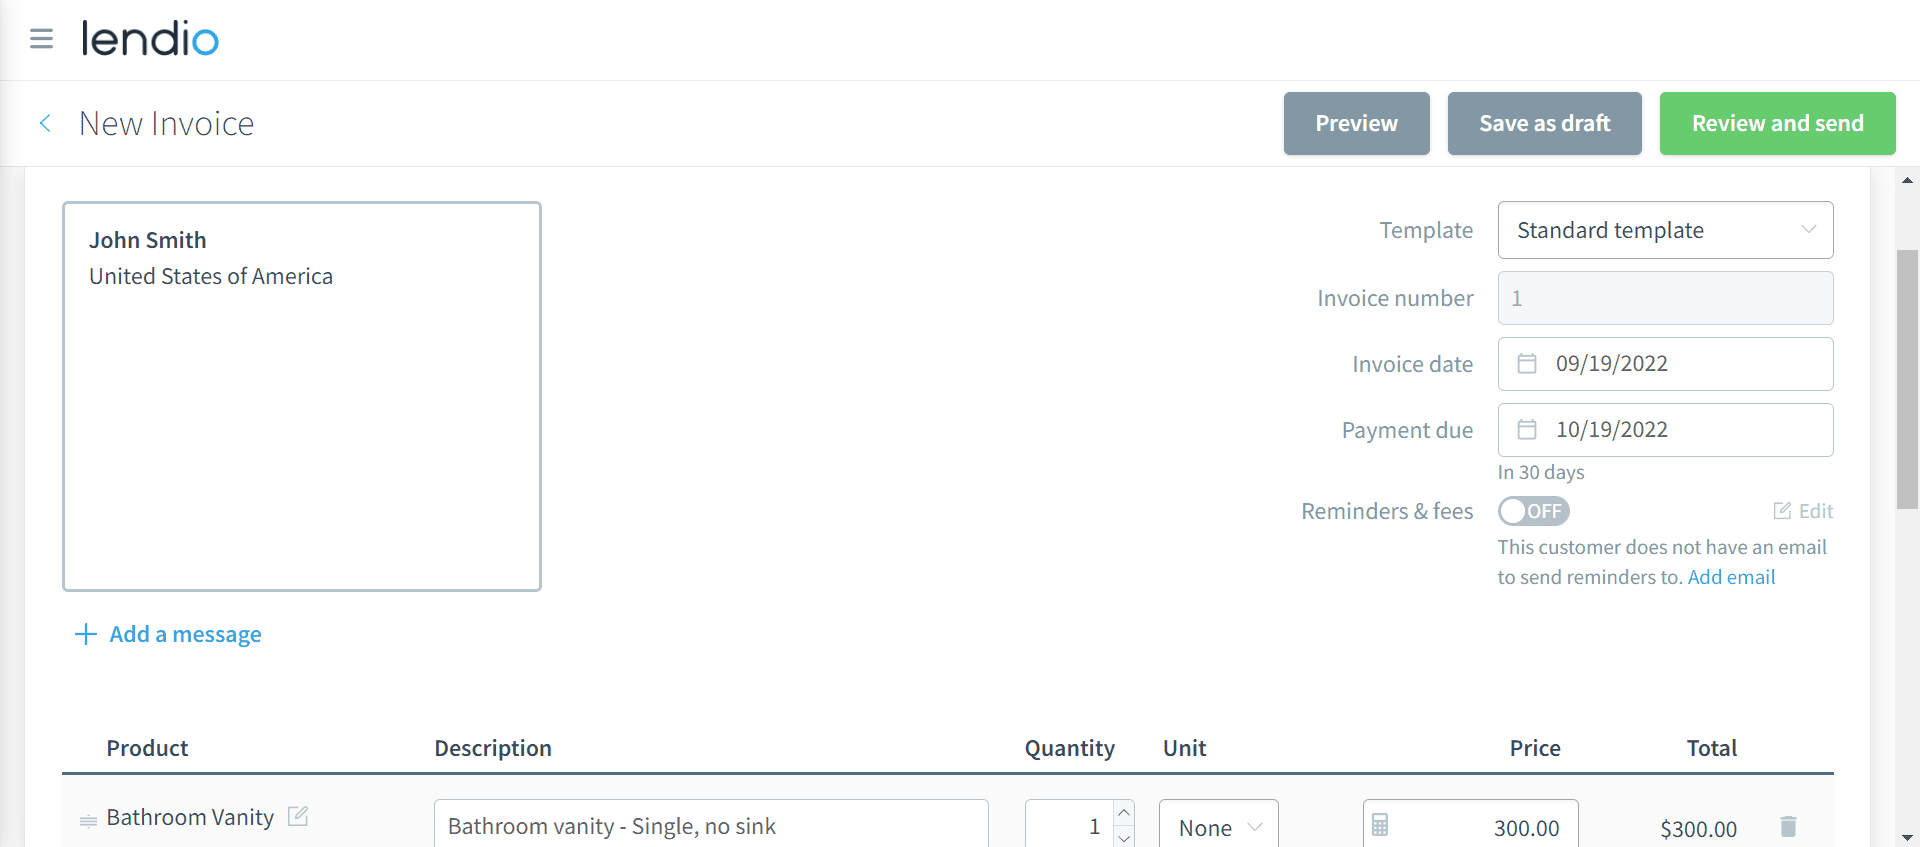This screenshot has height=847, width=1920.
Task: Click the Payment due field 10/19/2022
Action: coord(1665,430)
